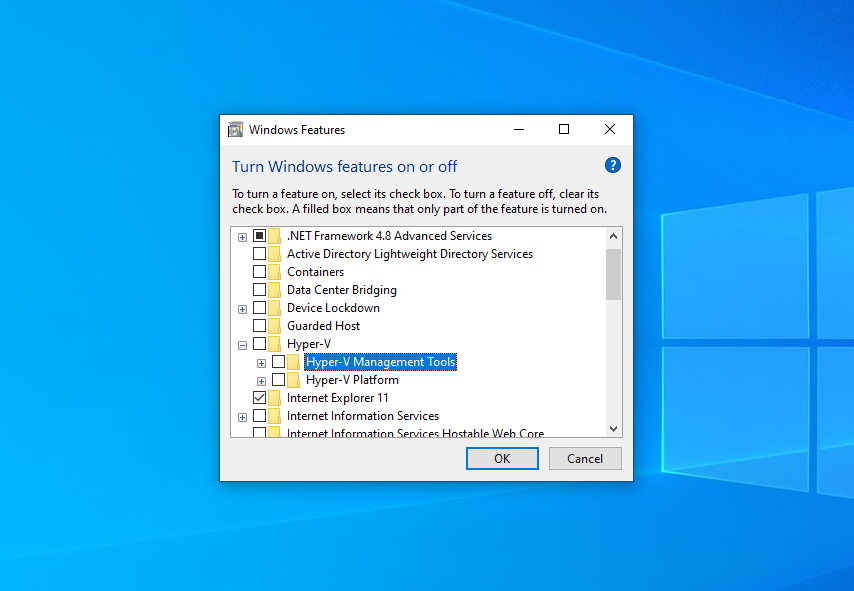The height and width of the screenshot is (591, 854).
Task: Select the Internet Information Services label
Action: click(363, 416)
